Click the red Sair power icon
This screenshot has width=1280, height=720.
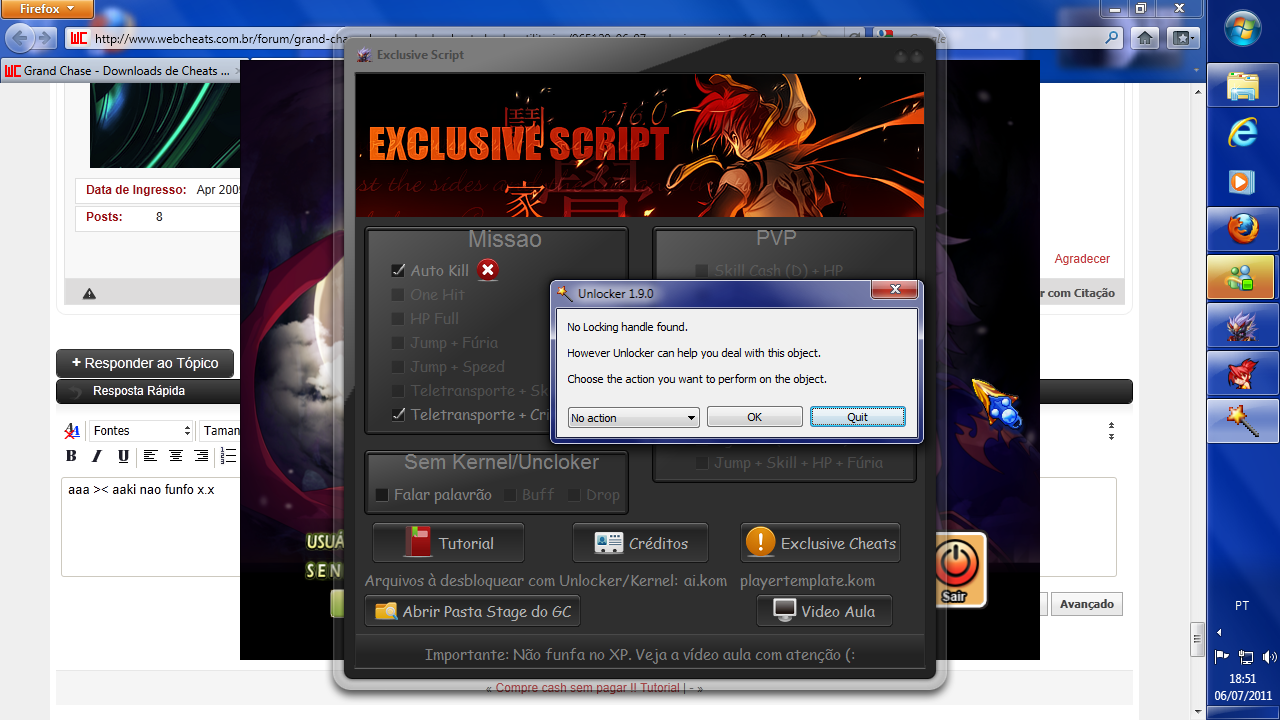[x=957, y=567]
